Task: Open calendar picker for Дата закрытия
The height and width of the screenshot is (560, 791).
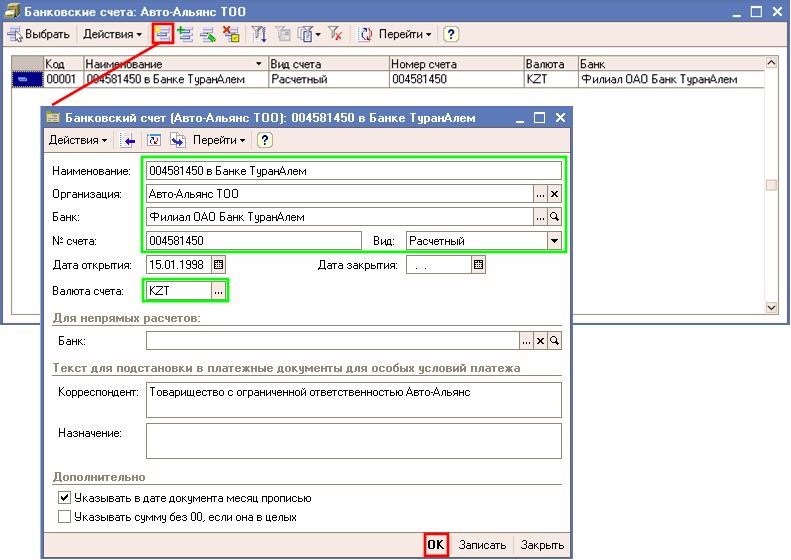Action: (x=479, y=265)
